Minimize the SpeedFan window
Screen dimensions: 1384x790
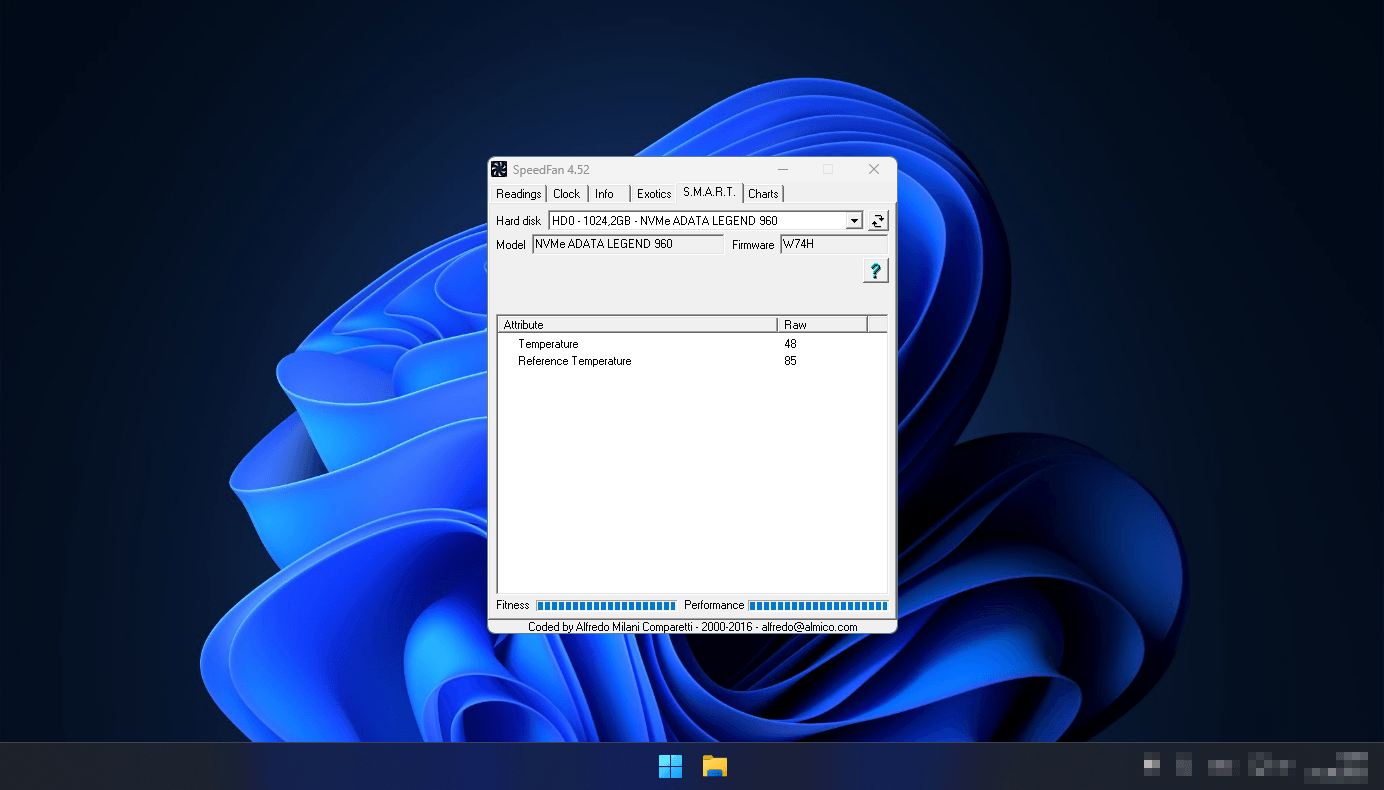(x=783, y=170)
